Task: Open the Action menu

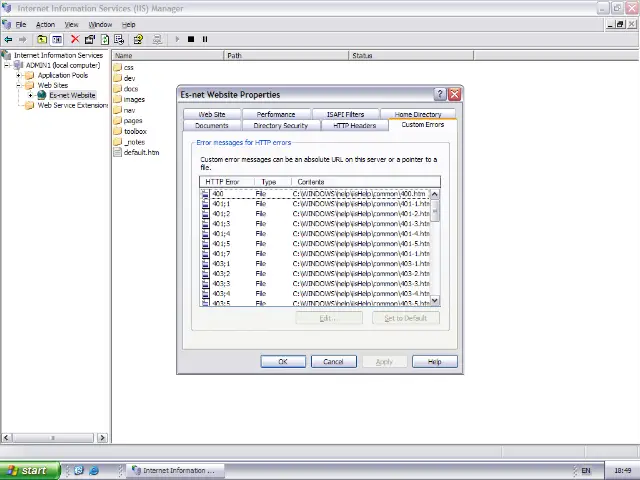Action: coord(45,24)
